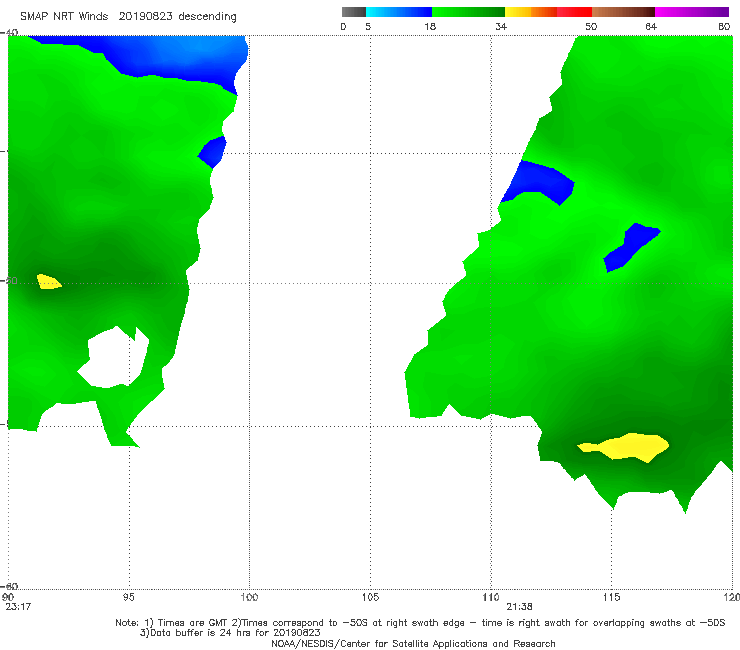Click the color bar label '34'
This screenshot has height=650, width=740.
coord(501,26)
